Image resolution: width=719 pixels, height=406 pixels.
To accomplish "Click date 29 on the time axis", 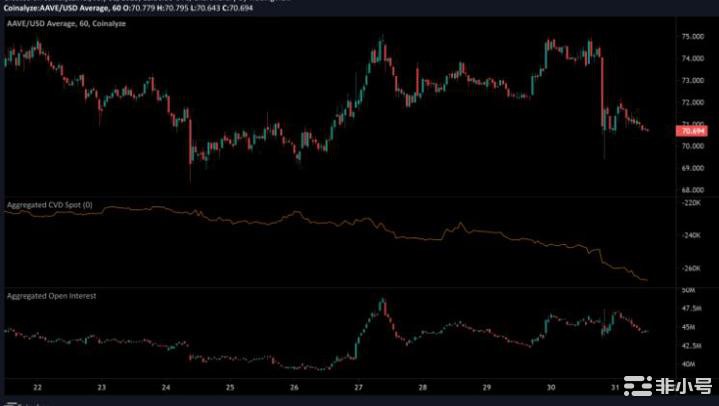I will click(x=487, y=388).
